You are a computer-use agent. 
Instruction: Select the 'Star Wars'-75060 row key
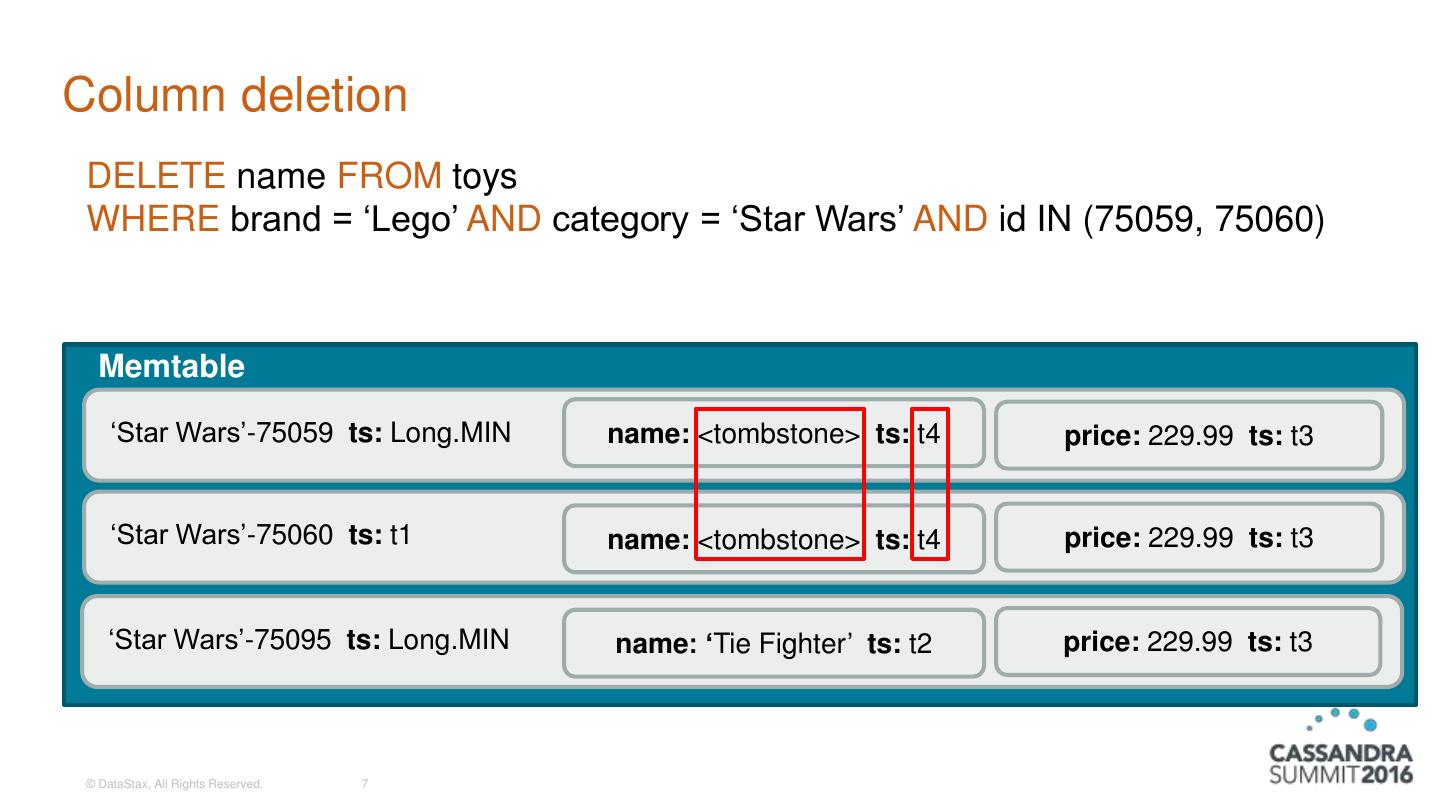(x=262, y=535)
